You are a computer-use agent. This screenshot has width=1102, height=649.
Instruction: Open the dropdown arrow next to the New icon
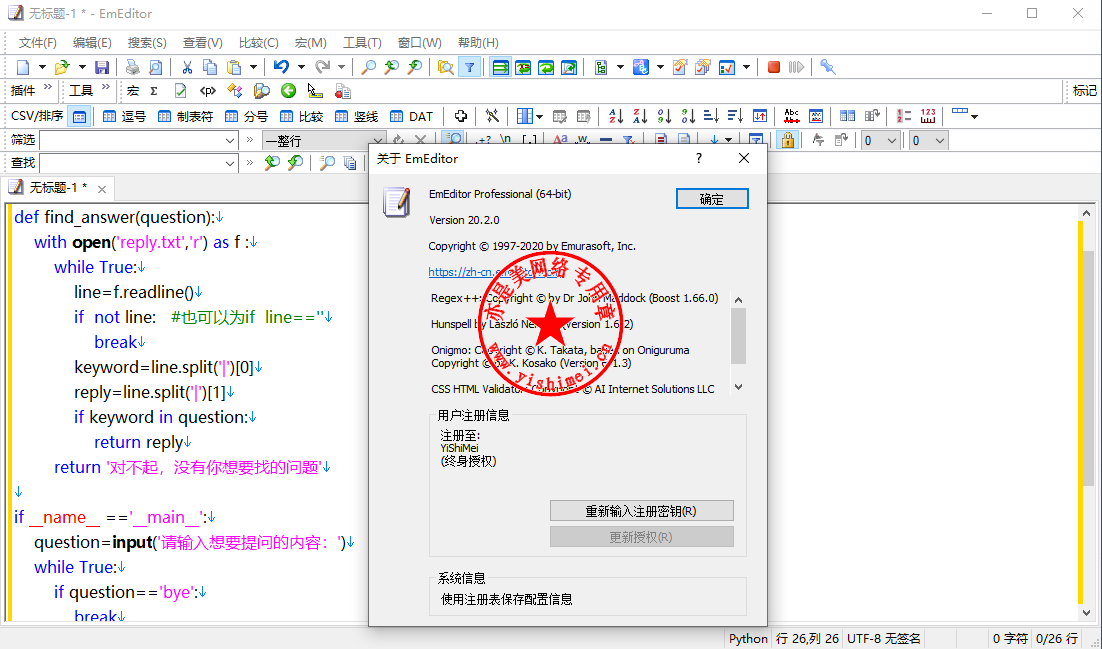(x=41, y=68)
